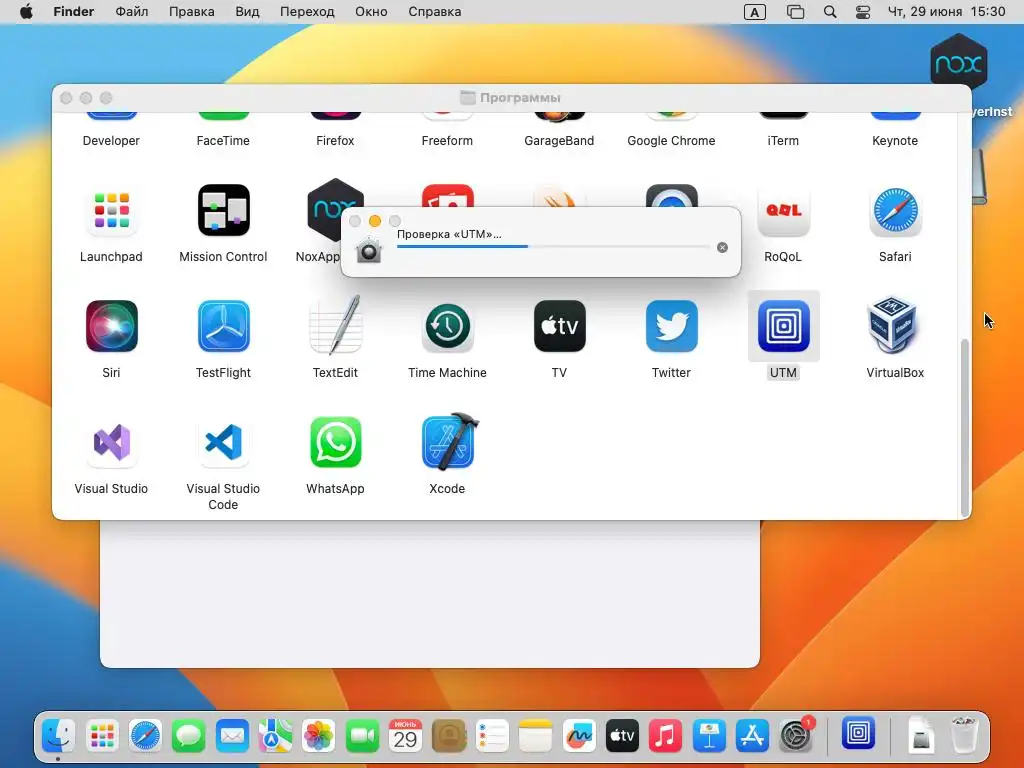The height and width of the screenshot is (768, 1024).
Task: Select the Google Chrome label in Programs
Action: pos(671,140)
